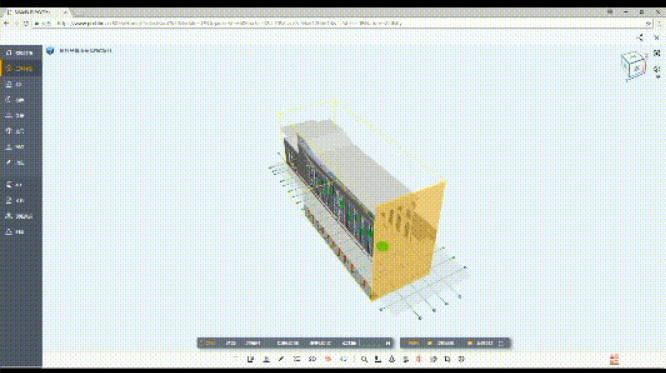Click the value field in the left sectioning panel
This screenshot has height=373, width=666.
372,343
